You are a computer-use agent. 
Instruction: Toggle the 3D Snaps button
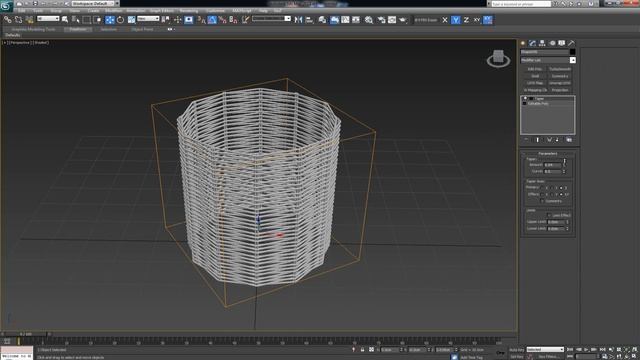point(202,20)
